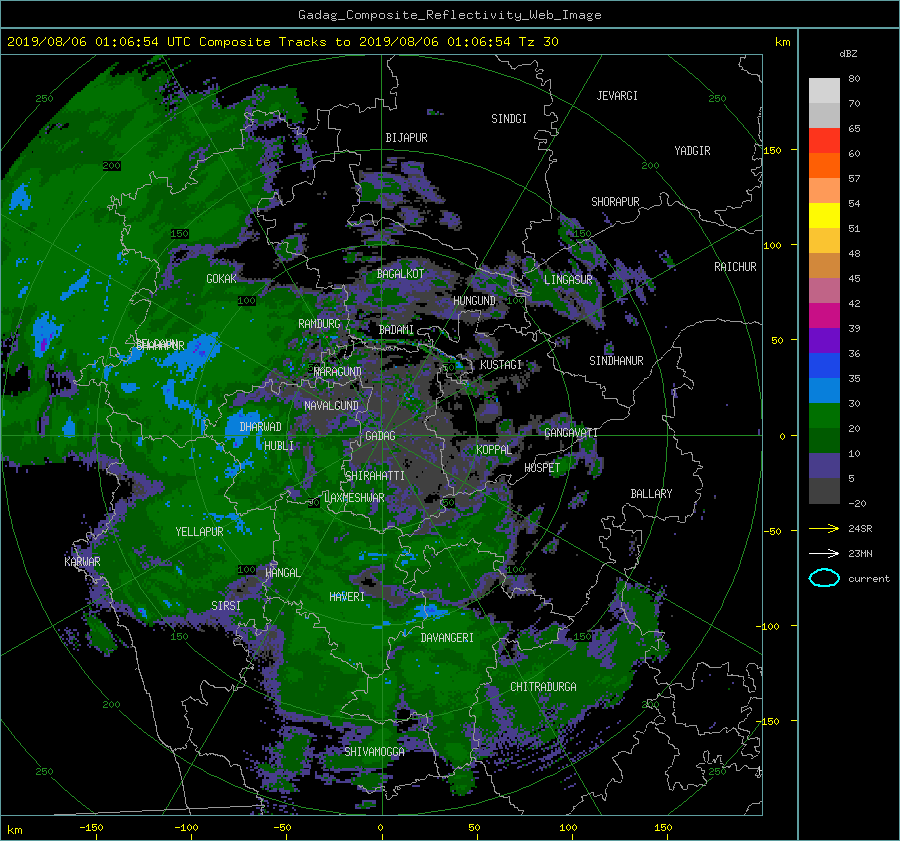Click the KARWAR coastal city label
The image size is (900, 841).
[x=82, y=562]
